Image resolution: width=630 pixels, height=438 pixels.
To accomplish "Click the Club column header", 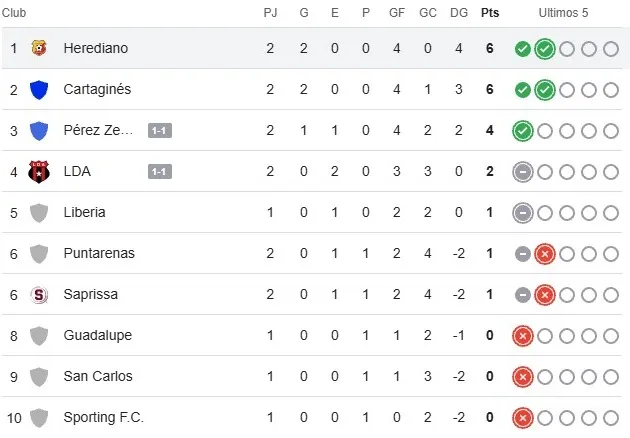I will pyautogui.click(x=14, y=12).
